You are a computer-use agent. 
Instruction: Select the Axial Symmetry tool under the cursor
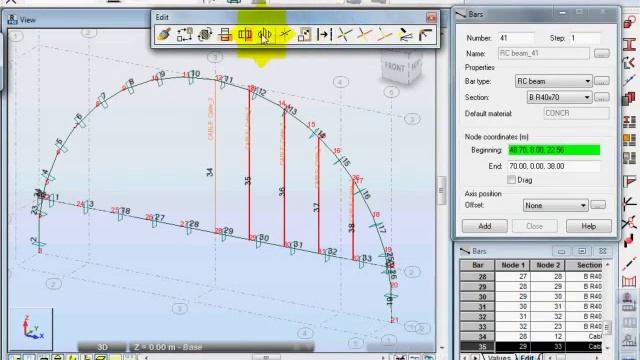(264, 34)
